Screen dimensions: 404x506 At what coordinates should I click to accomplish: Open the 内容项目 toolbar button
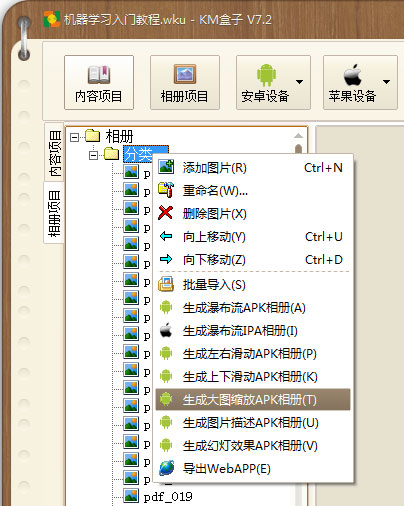coord(99,82)
